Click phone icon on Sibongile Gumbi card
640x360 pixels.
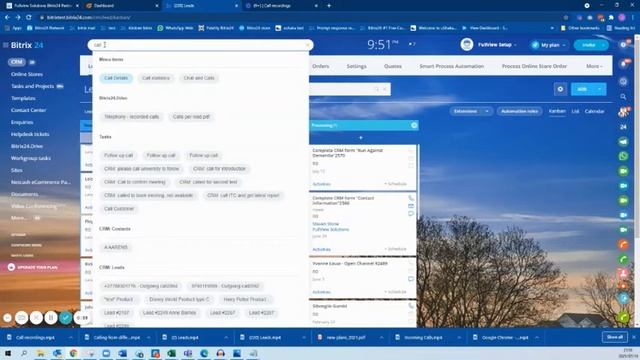(411, 306)
